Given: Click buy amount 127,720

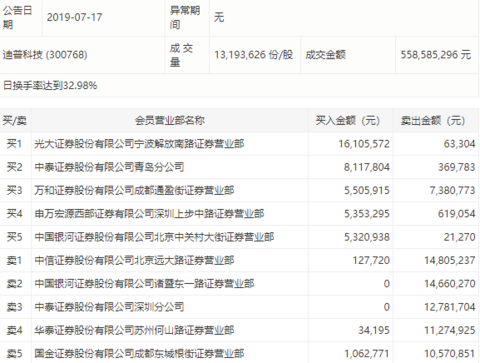Looking at the screenshot, I should [x=371, y=260].
